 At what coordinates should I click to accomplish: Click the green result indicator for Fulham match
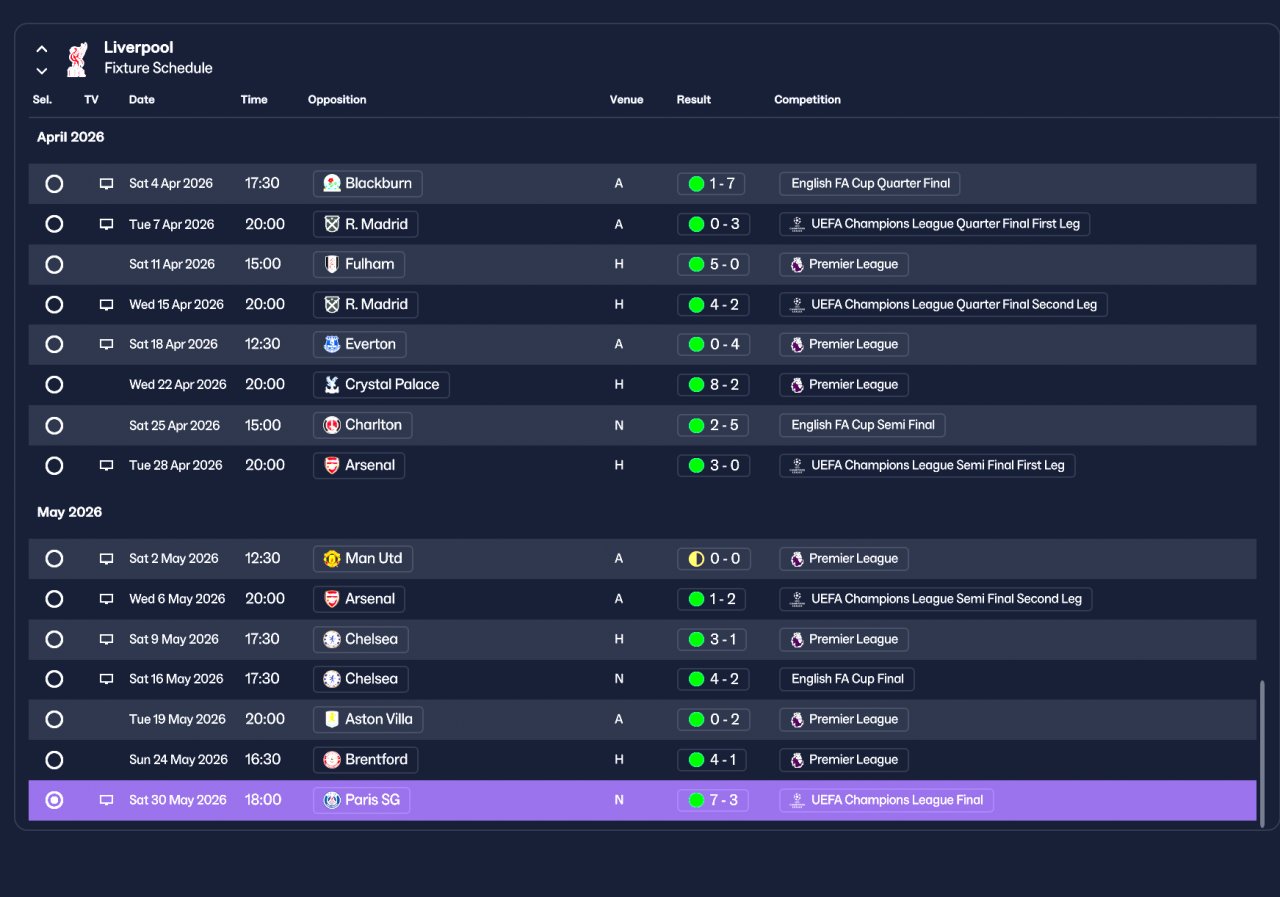696,265
